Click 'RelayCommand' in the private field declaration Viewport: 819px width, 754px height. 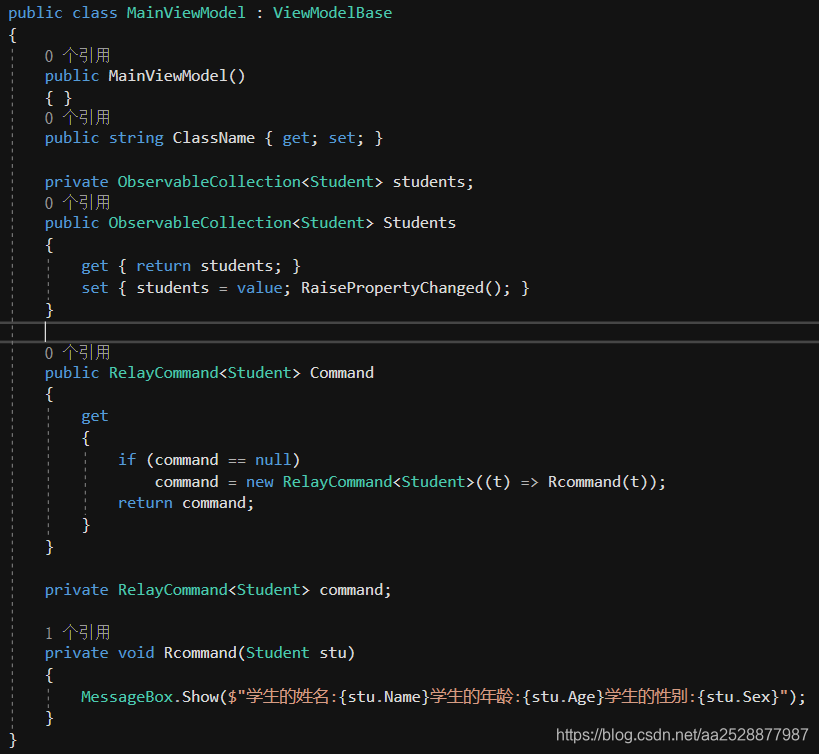(172, 590)
